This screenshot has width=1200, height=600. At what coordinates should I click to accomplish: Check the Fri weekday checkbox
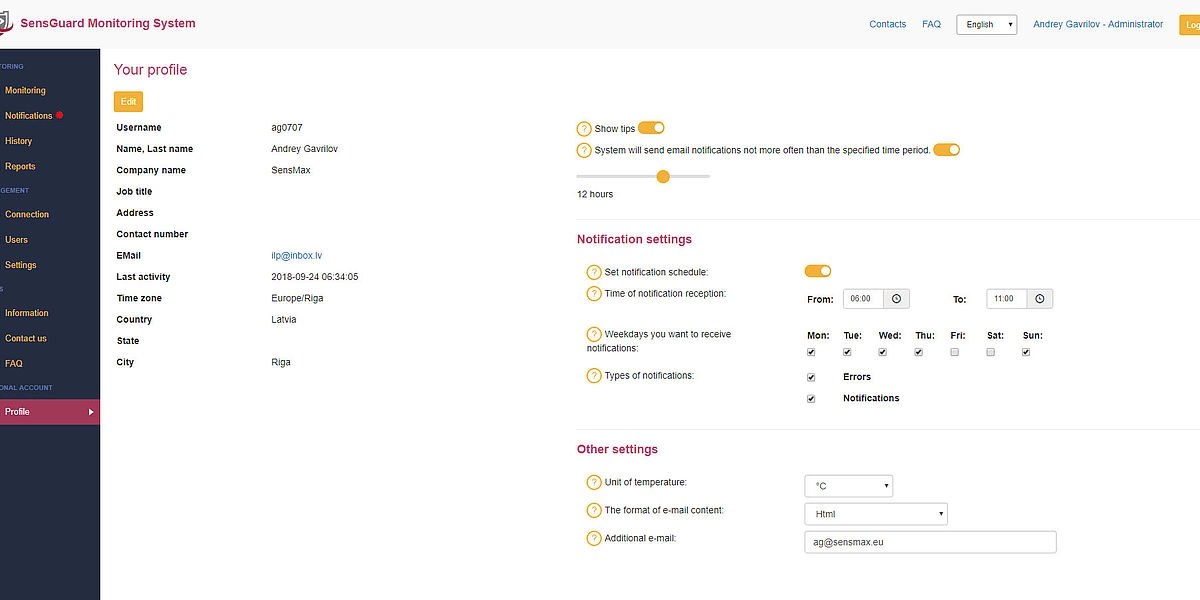[x=954, y=352]
